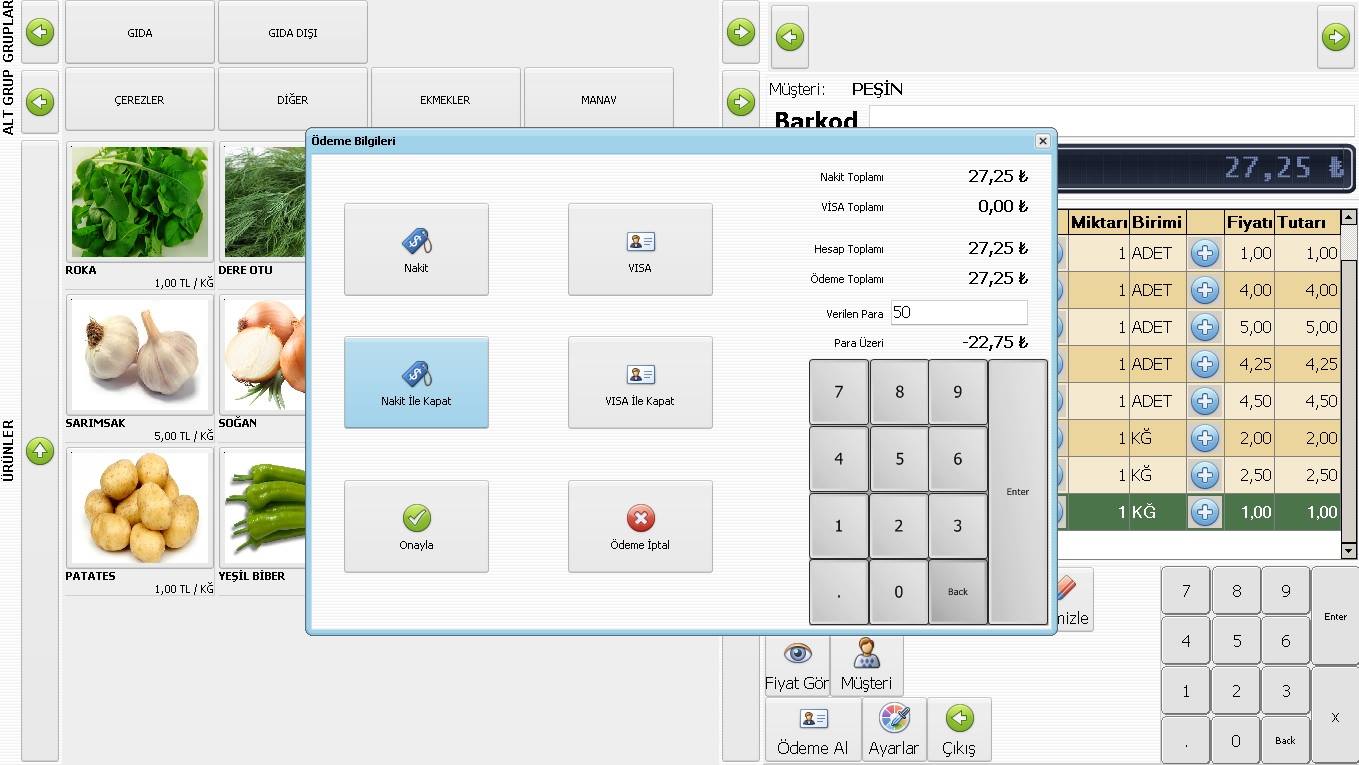Click the Çıkış exit button
The height and width of the screenshot is (765, 1359).
point(959,729)
